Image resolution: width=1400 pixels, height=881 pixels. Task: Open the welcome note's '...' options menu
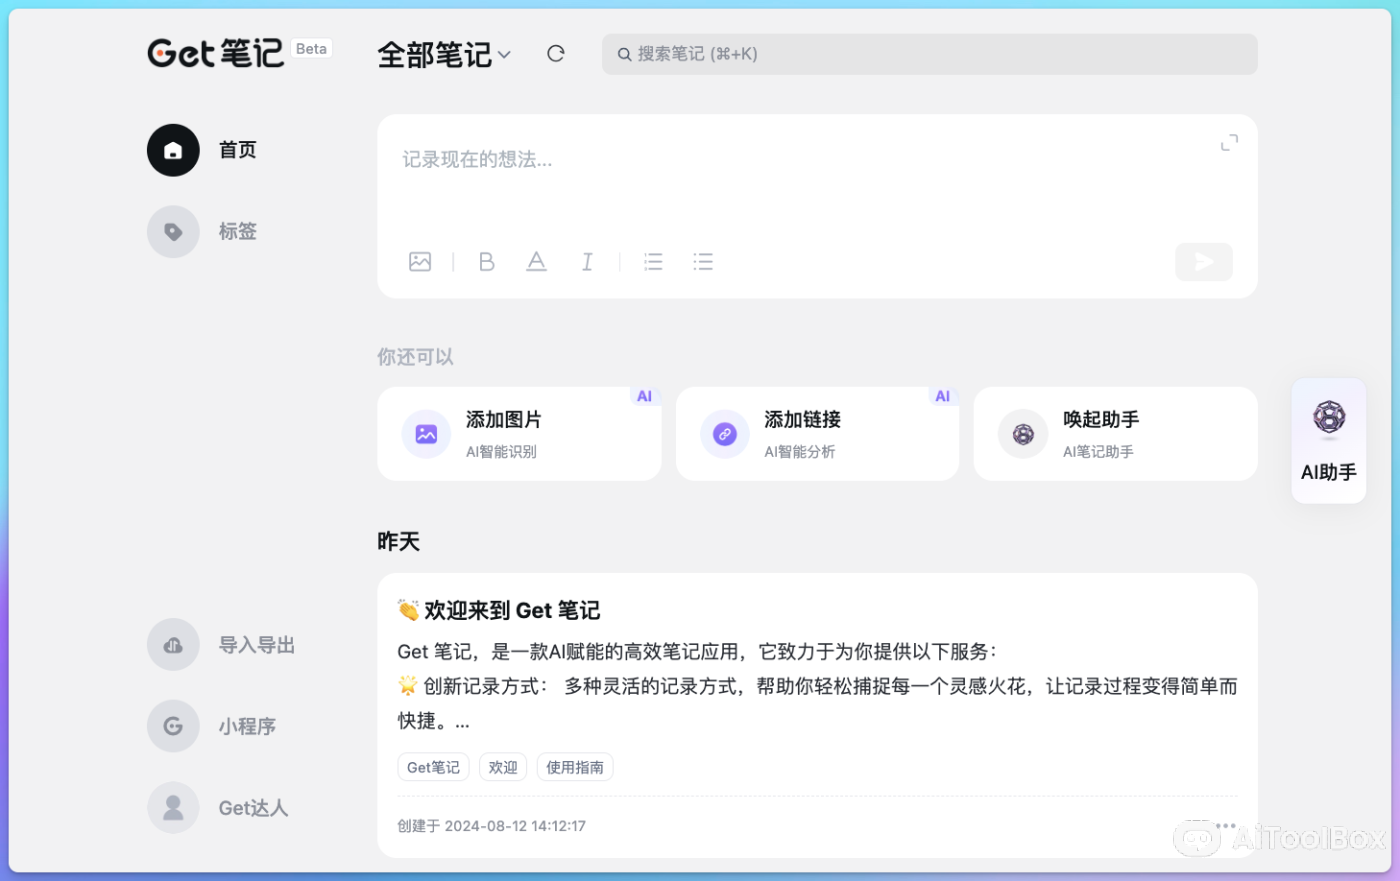(1225, 826)
